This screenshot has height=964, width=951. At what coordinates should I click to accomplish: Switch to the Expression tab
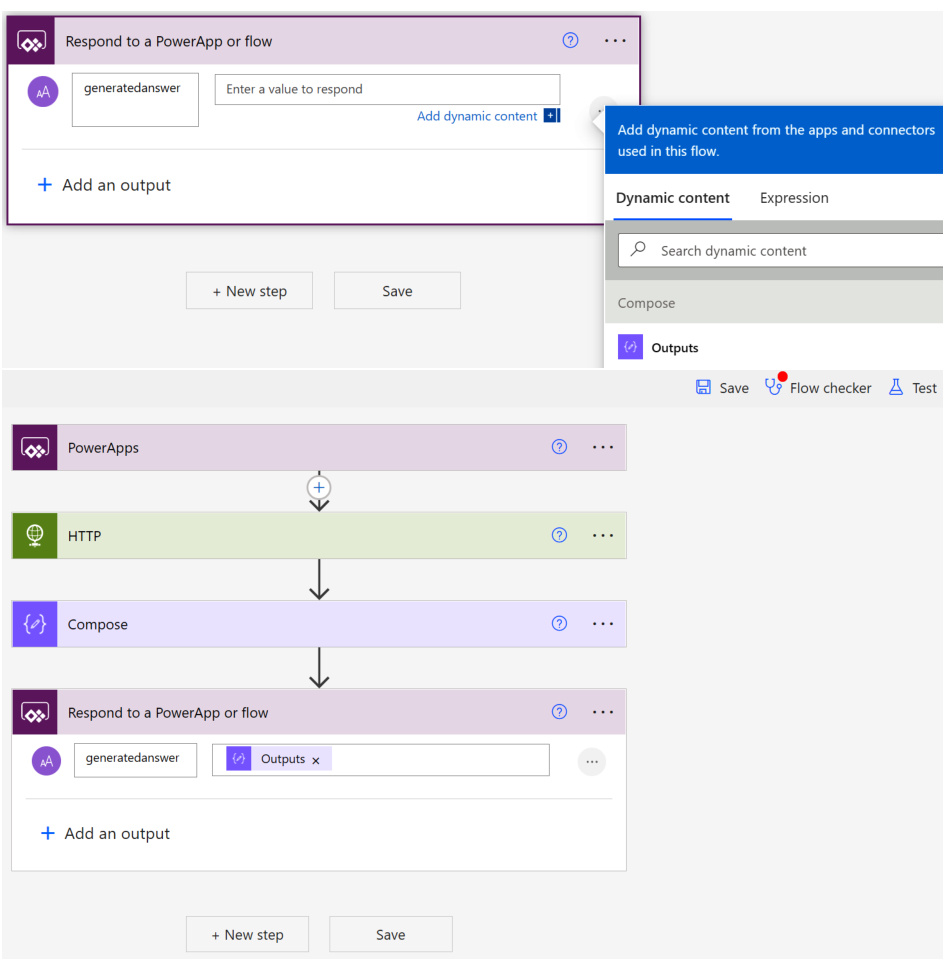[x=794, y=198]
